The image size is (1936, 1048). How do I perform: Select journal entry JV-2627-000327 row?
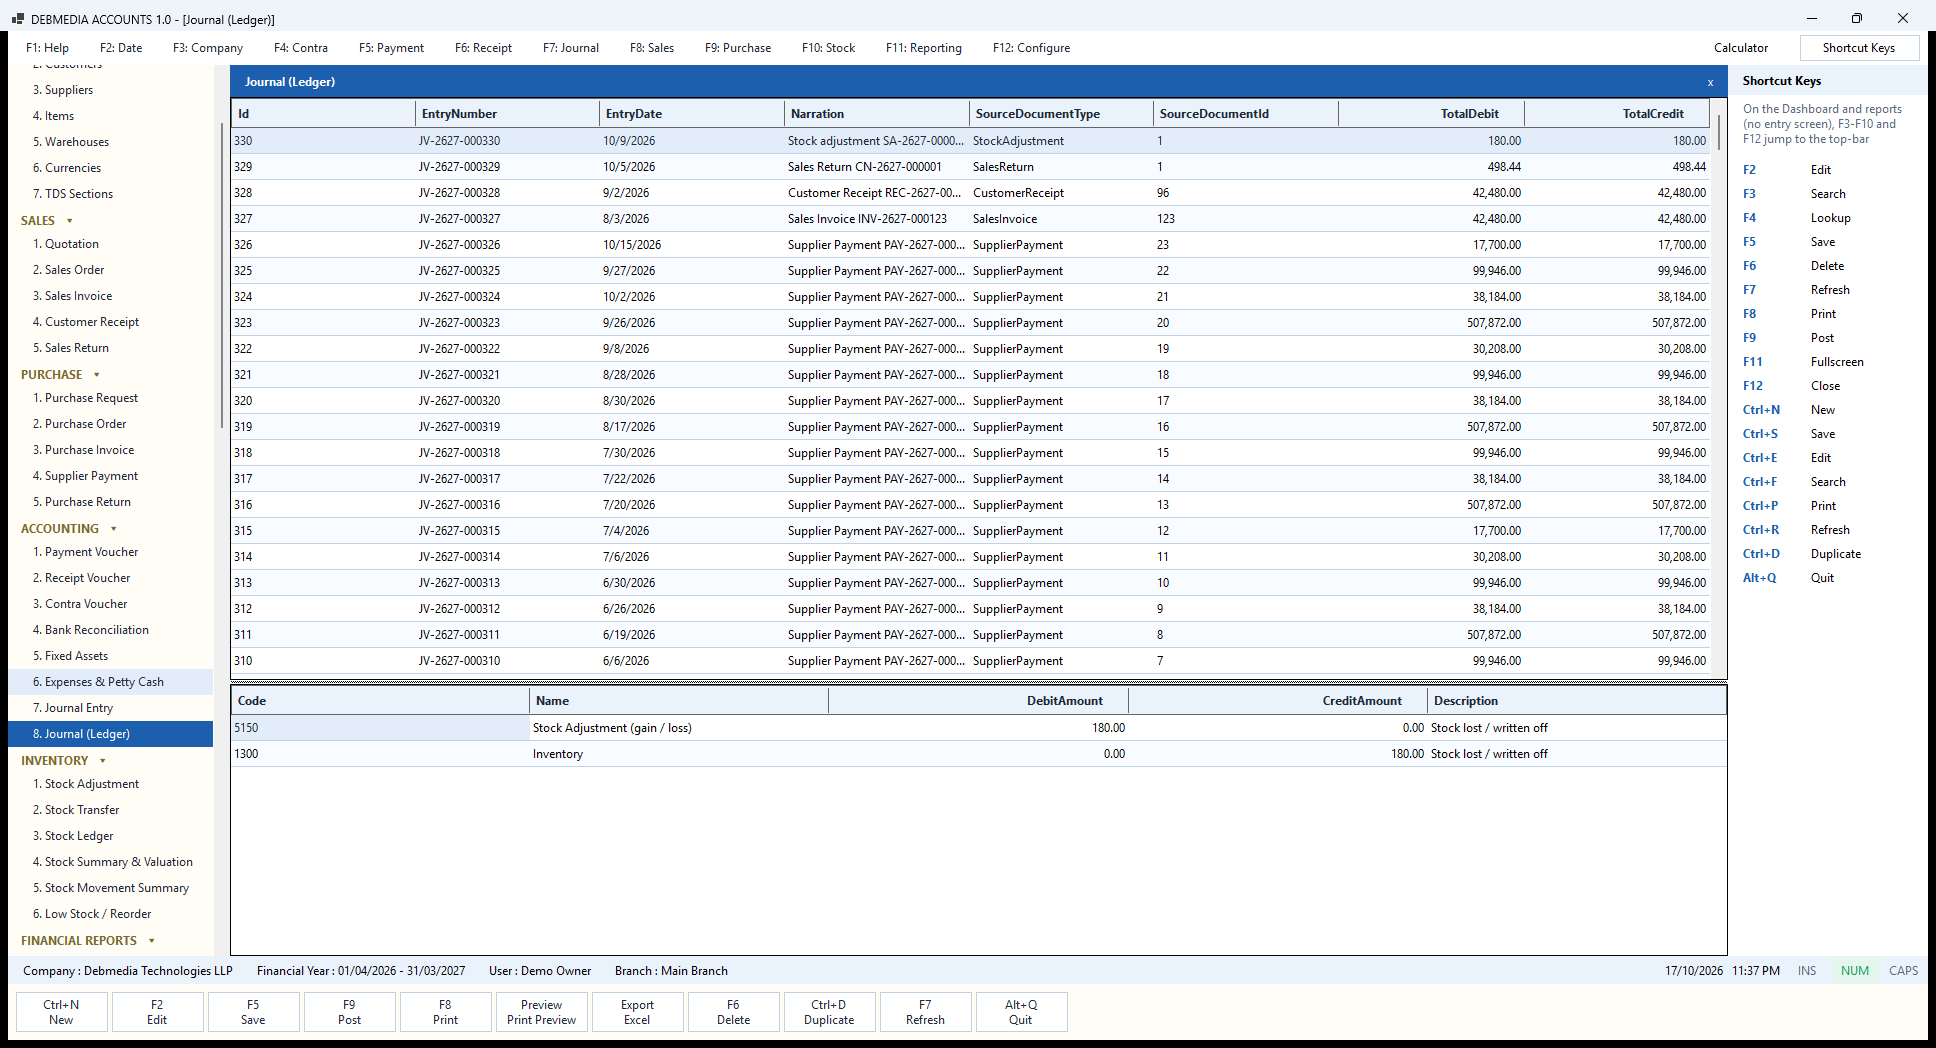(x=970, y=219)
